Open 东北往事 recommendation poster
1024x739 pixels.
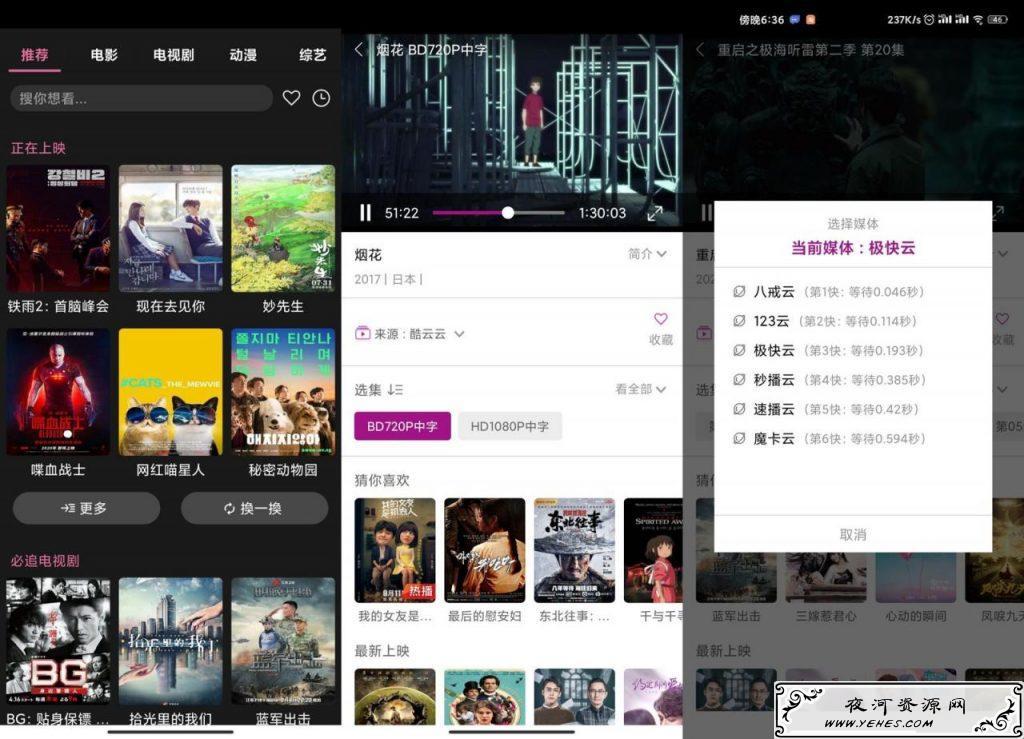point(574,550)
